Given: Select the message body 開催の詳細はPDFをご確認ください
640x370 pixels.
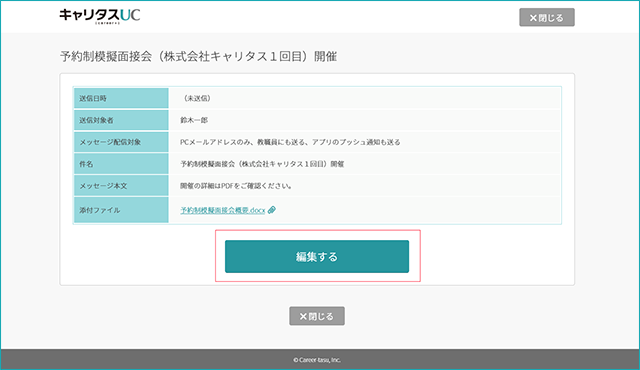Looking at the screenshot, I should click(x=236, y=186).
